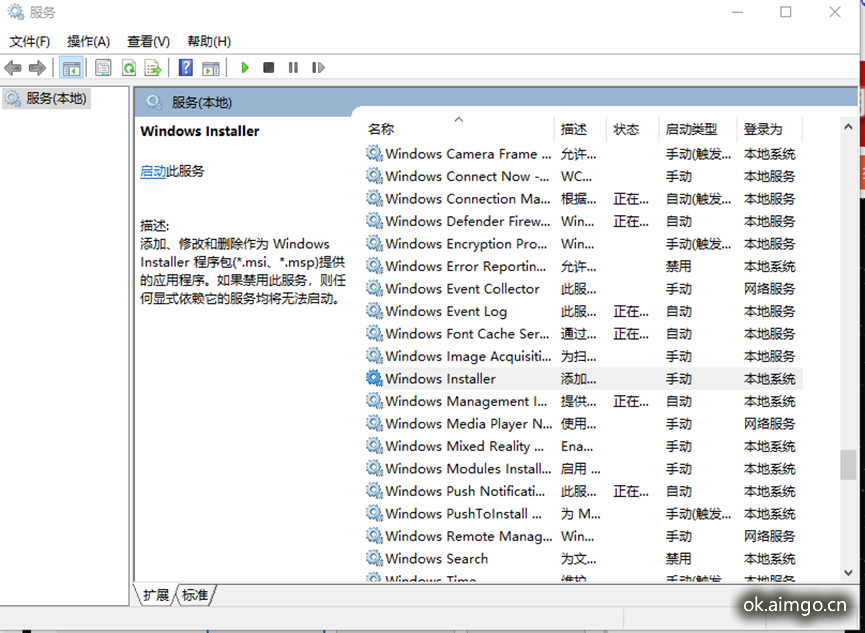
Task: Restart the service with the restart icon
Action: tap(318, 67)
